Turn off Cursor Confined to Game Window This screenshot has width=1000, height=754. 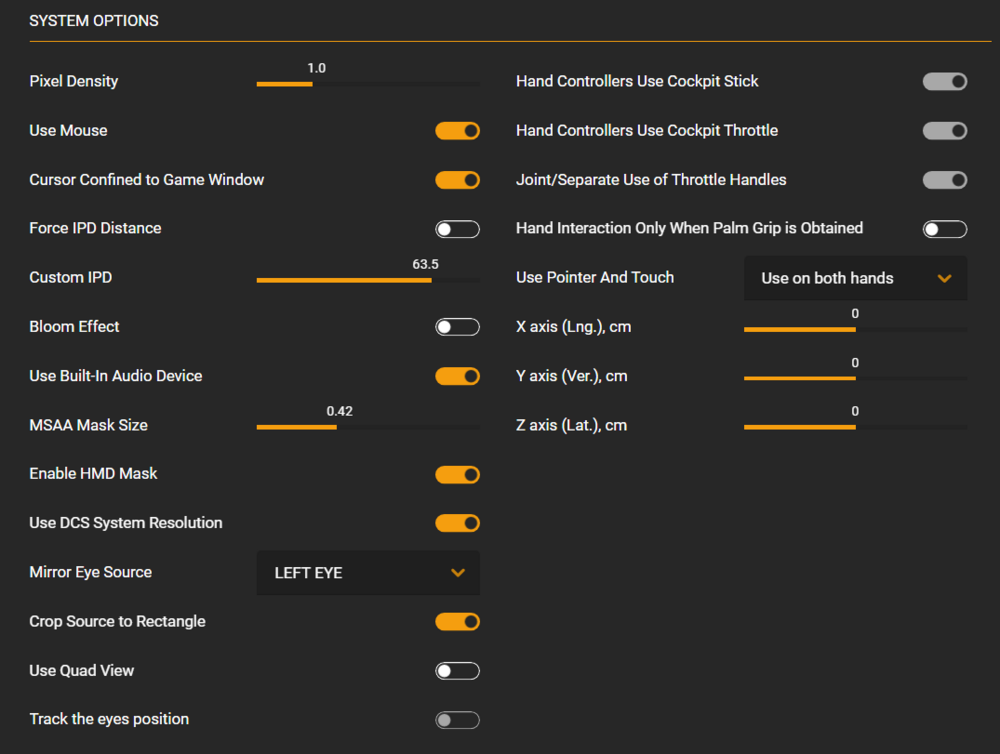[457, 180]
